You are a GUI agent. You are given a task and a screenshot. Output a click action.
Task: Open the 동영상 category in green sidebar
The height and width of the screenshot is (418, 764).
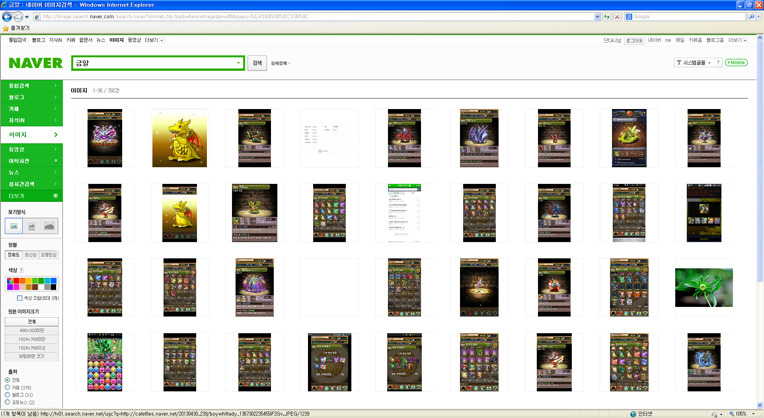(x=30, y=149)
